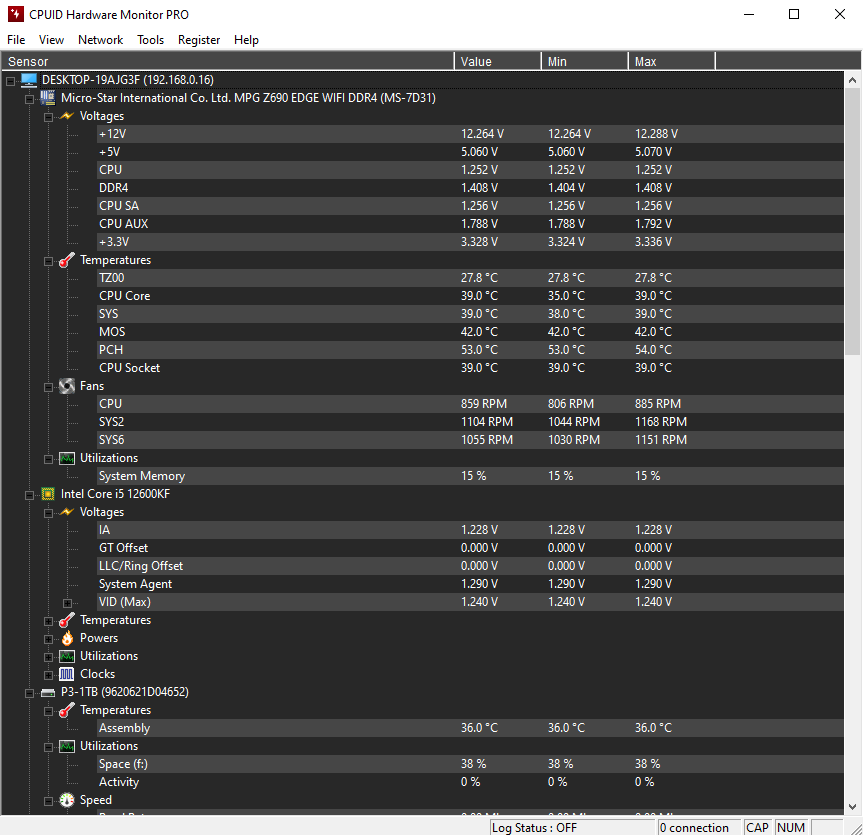
Task: Click the Max column header
Action: [671, 61]
